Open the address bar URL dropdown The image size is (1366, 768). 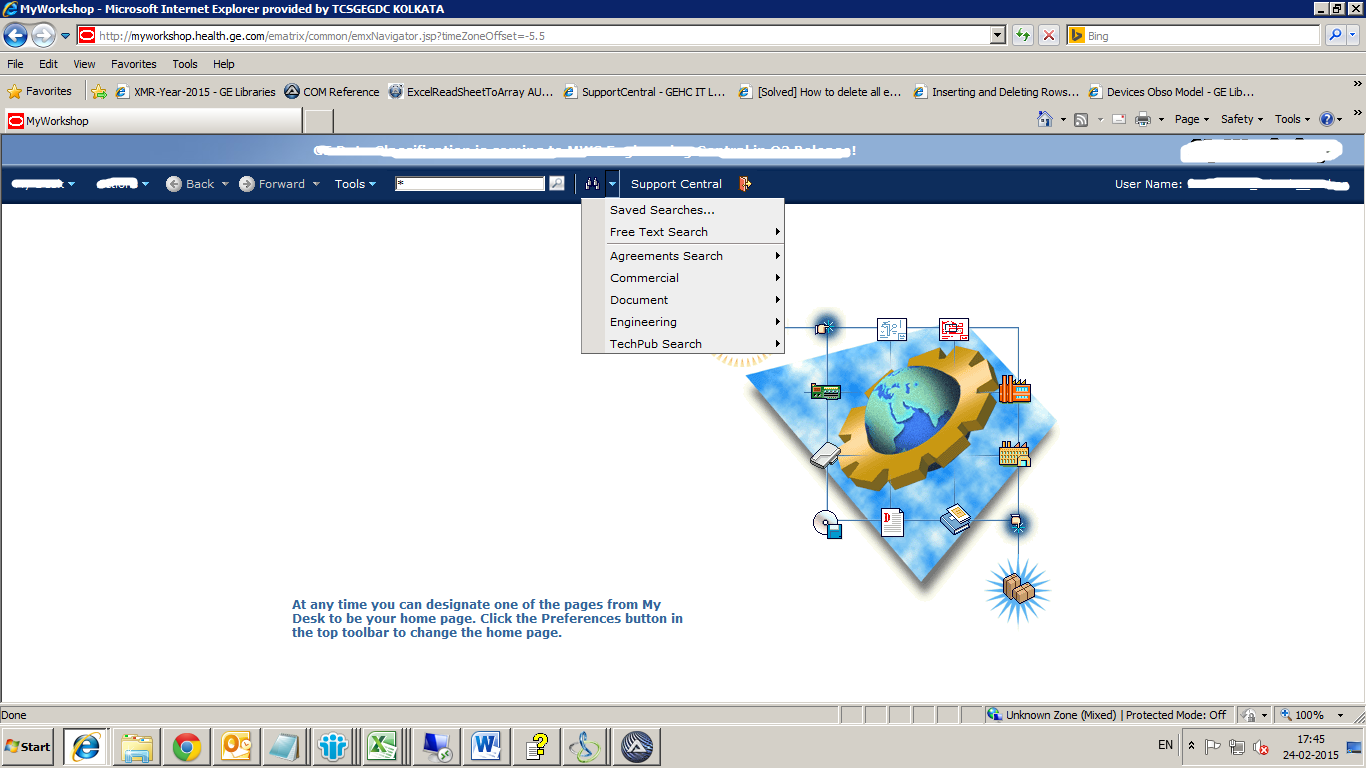click(997, 36)
